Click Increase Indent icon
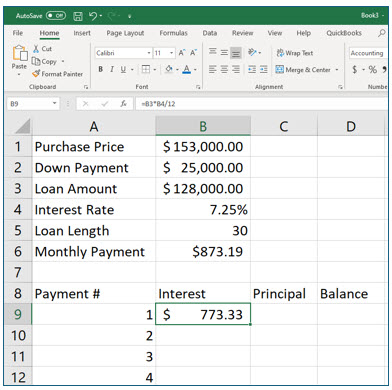The width and height of the screenshot is (392, 390). 264,69
